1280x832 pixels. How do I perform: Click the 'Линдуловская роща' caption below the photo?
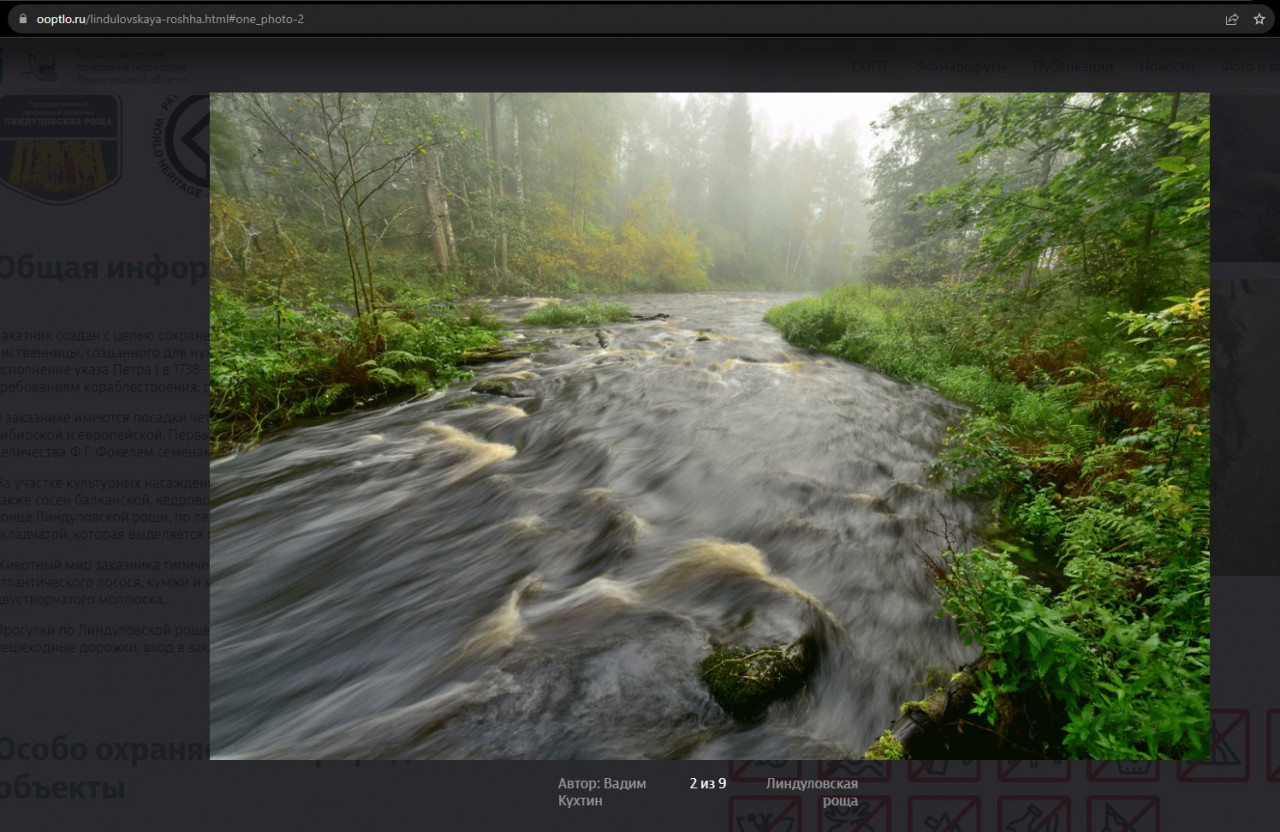tap(812, 792)
